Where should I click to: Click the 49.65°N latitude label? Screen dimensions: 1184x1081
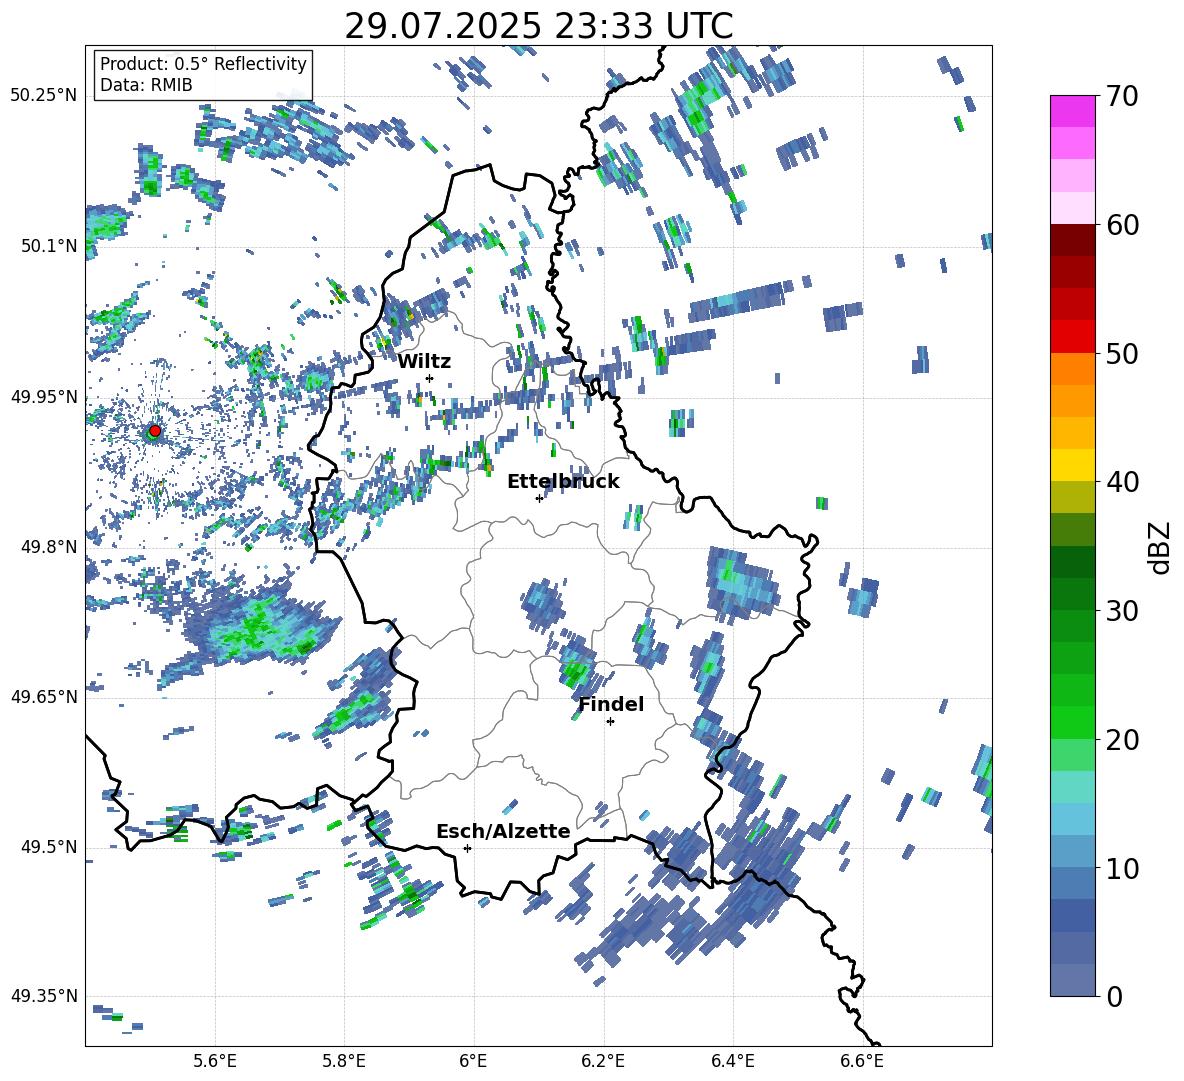pos(44,696)
